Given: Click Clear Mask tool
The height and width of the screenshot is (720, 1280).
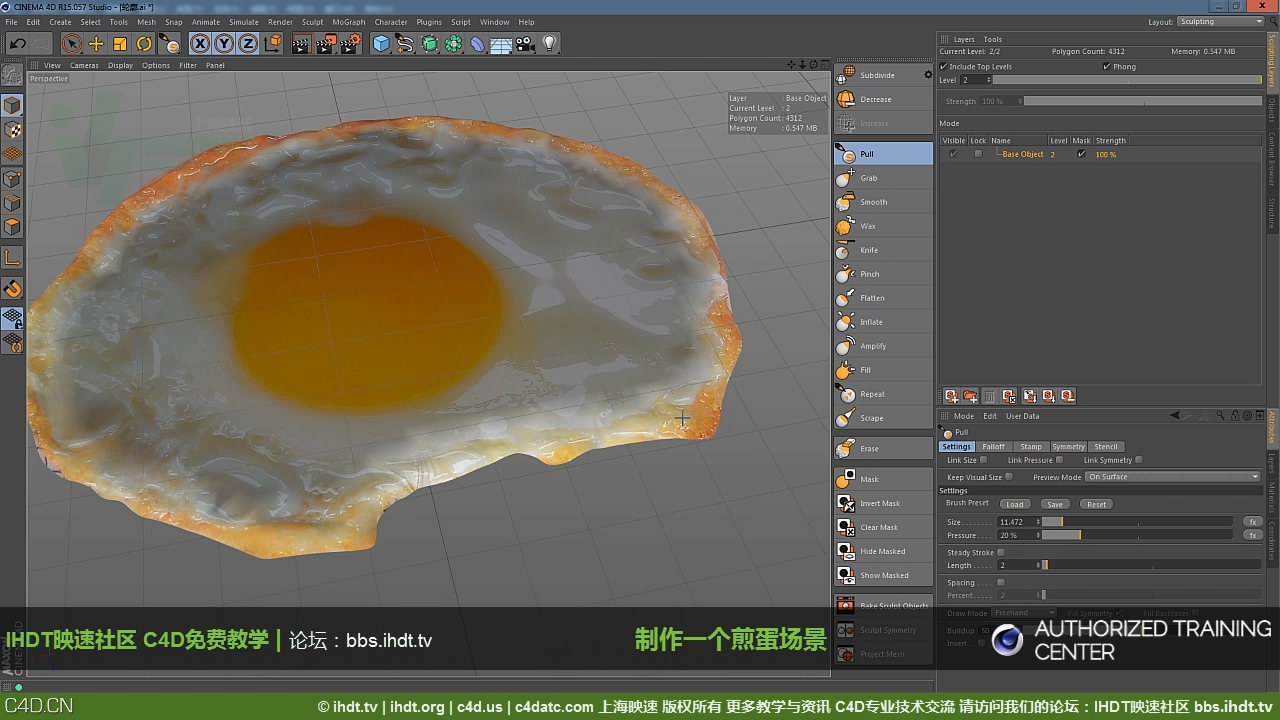Looking at the screenshot, I should click(884, 527).
